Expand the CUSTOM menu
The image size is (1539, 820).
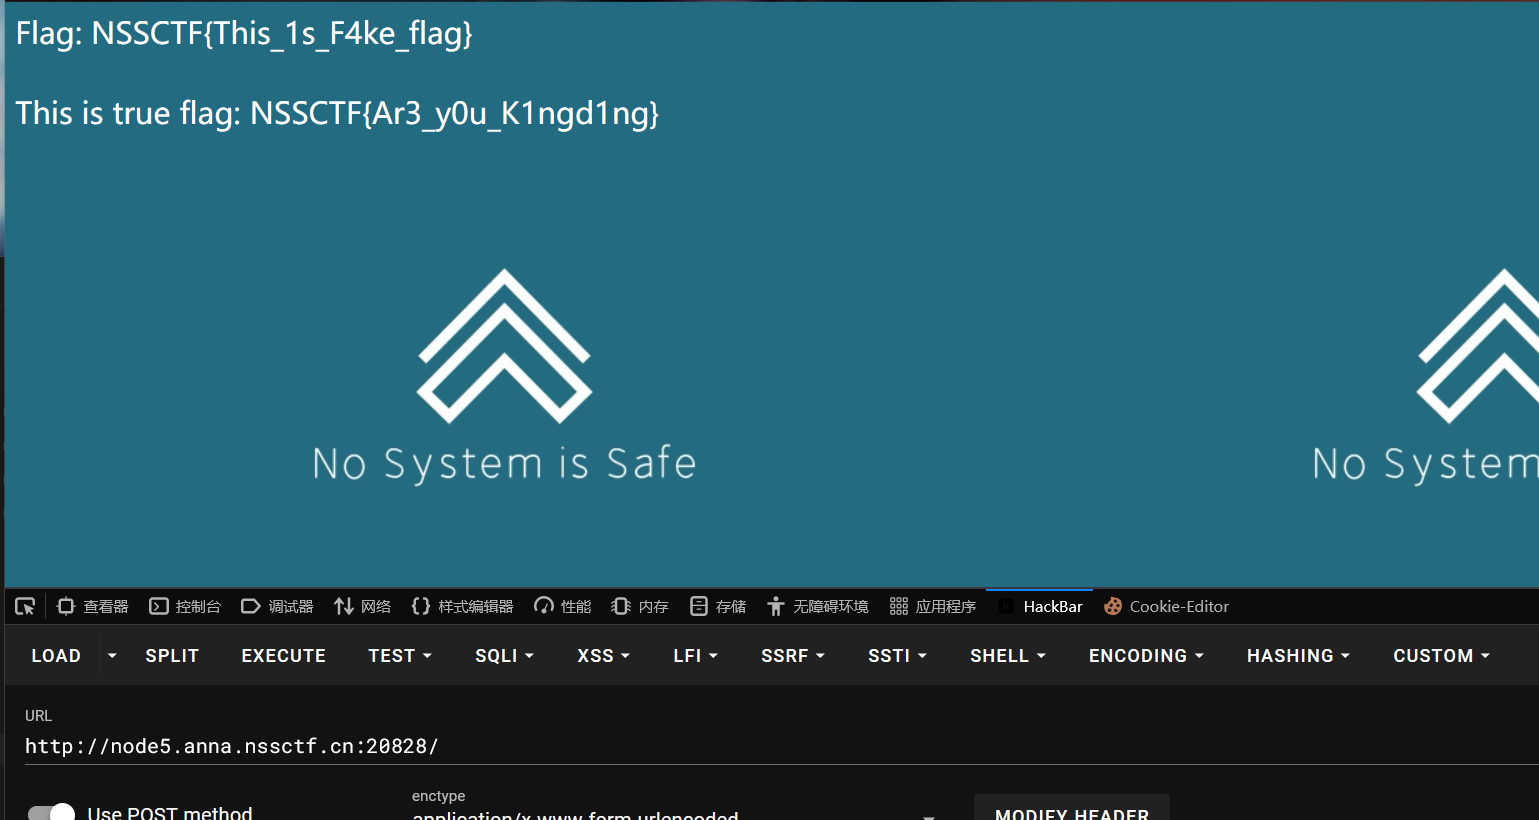click(1441, 656)
